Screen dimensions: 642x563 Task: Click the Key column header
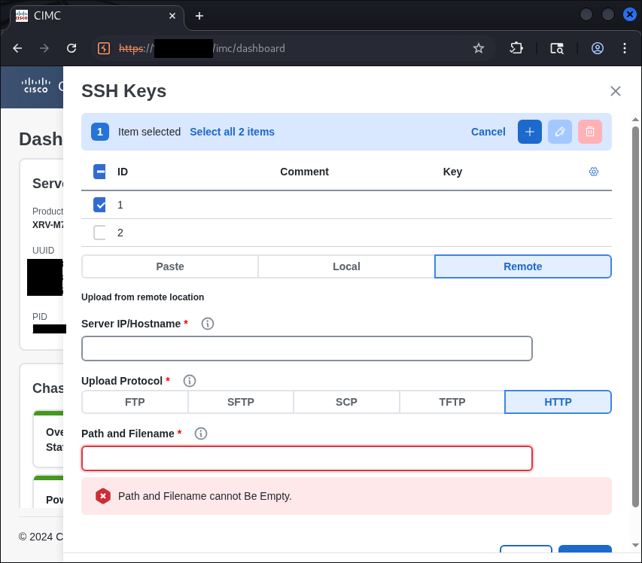[x=452, y=172]
